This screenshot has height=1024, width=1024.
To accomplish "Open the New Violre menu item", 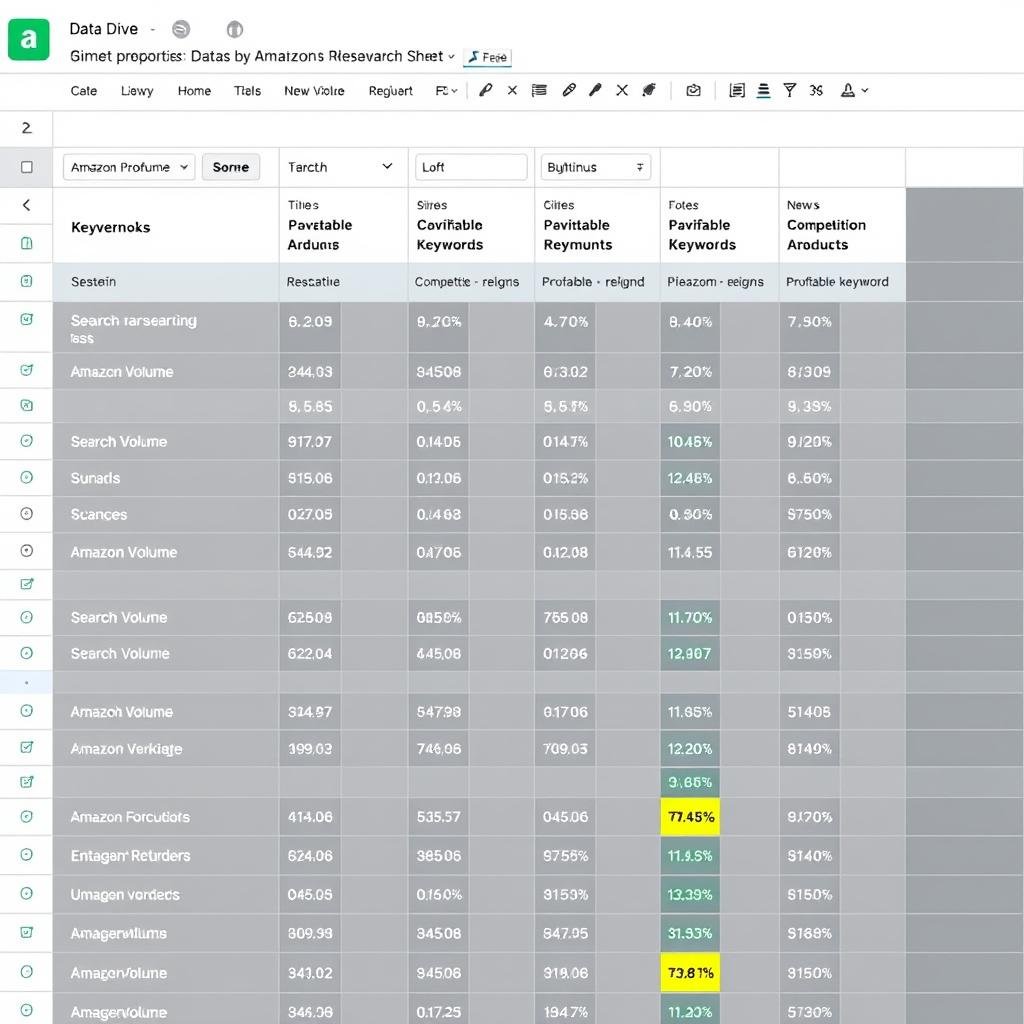I will click(x=315, y=91).
